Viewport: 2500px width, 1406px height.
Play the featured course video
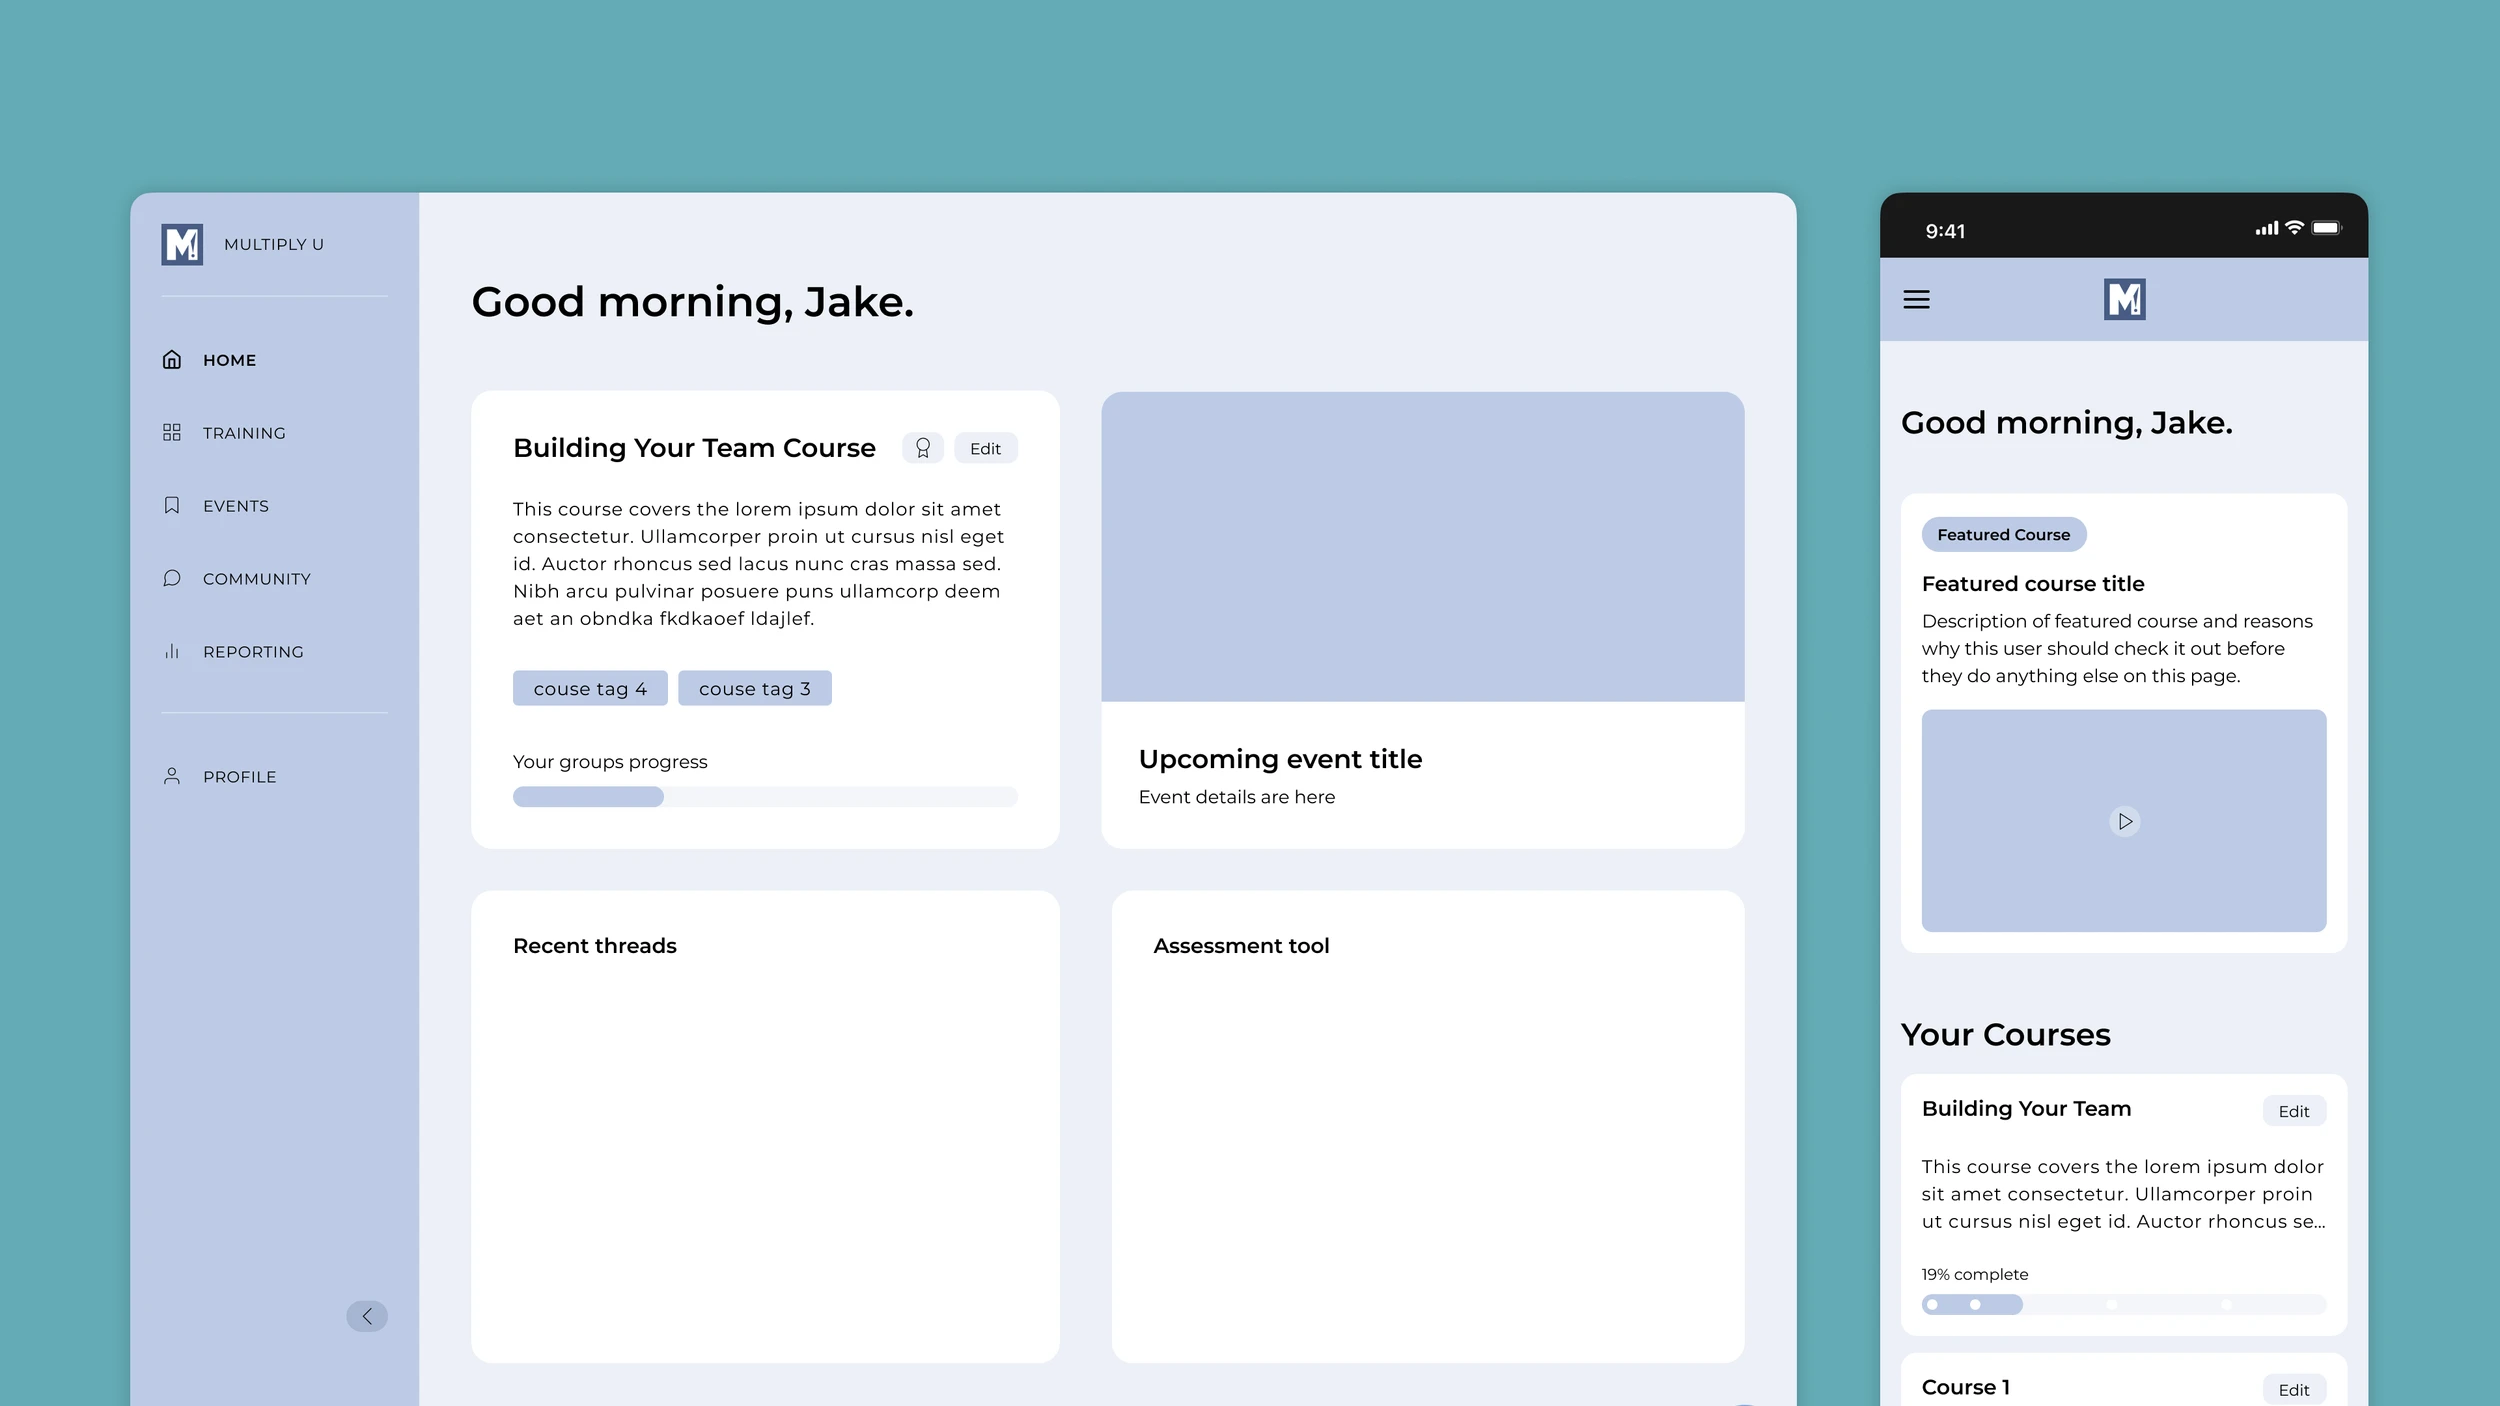coord(2124,822)
